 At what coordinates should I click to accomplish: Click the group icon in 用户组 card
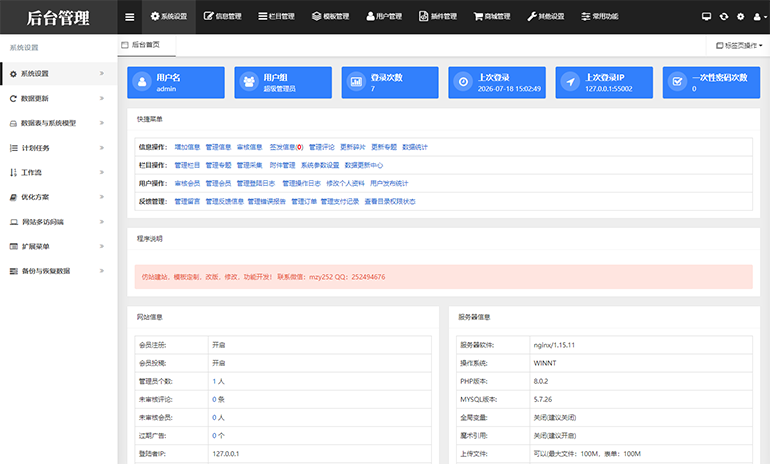point(249,82)
